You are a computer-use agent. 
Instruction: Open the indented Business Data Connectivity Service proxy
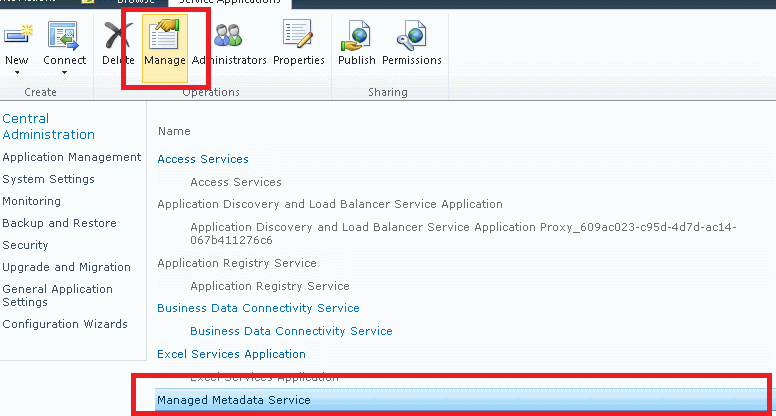pyautogui.click(x=291, y=331)
